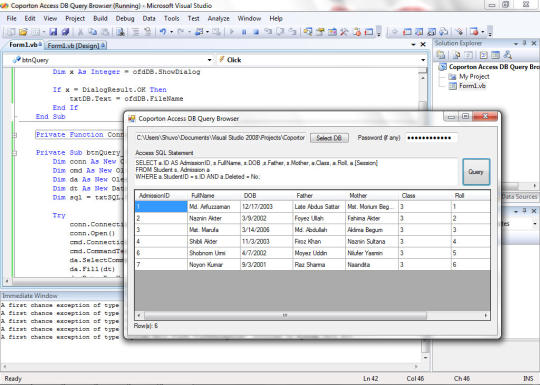
Task: Open the Analyze menu
Action: (218, 18)
